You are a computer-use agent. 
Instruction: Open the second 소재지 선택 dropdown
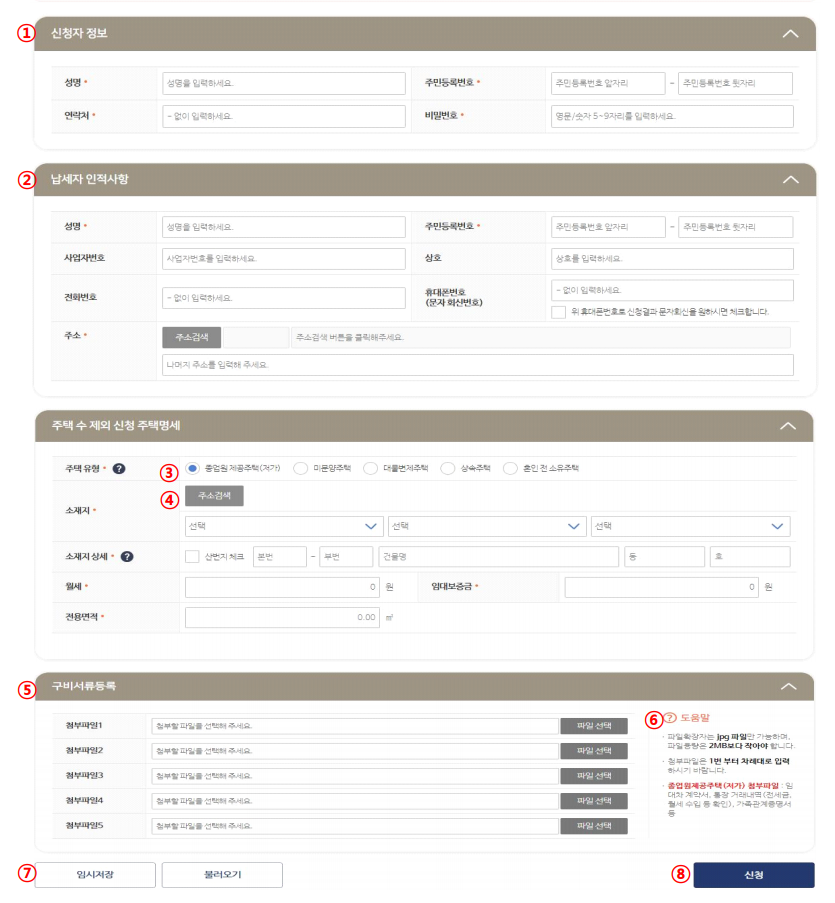[x=487, y=526]
